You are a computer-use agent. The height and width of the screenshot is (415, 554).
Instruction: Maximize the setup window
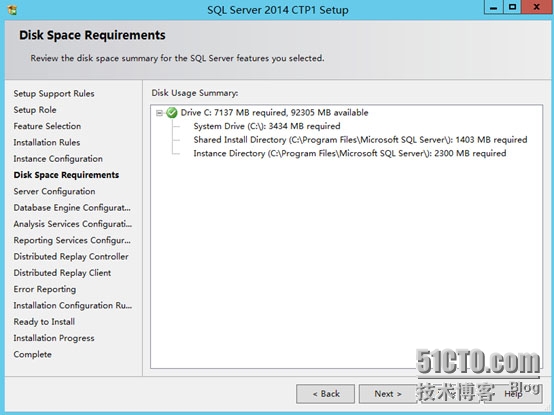(512, 7)
